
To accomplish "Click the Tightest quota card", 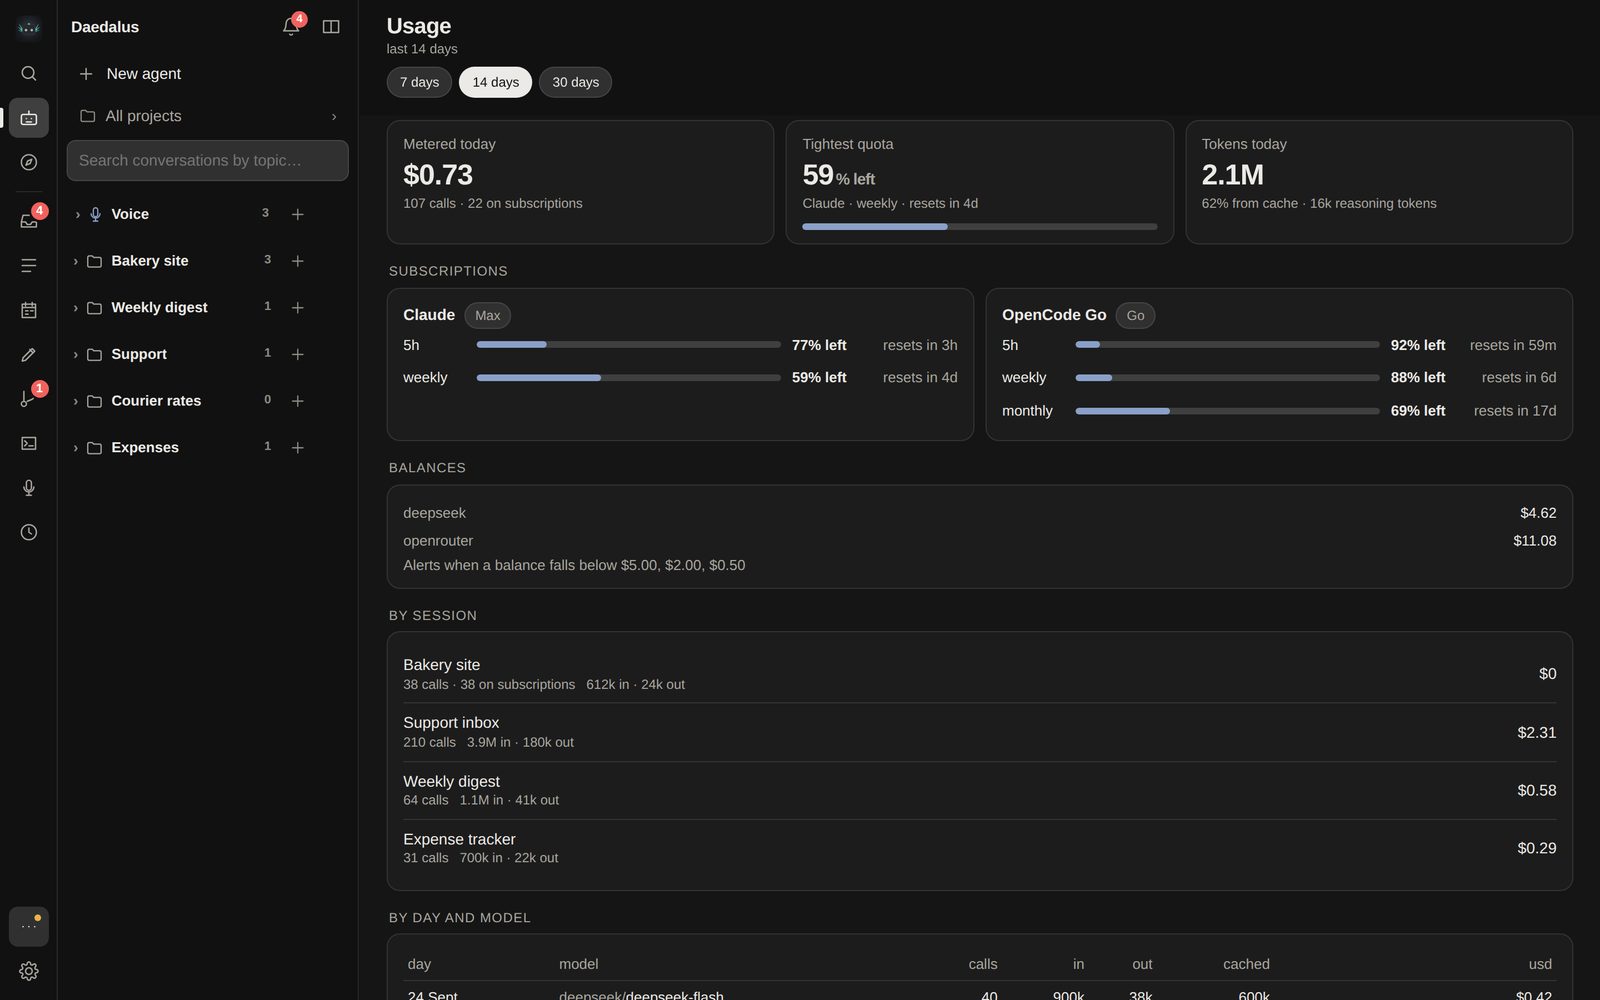I will point(979,182).
